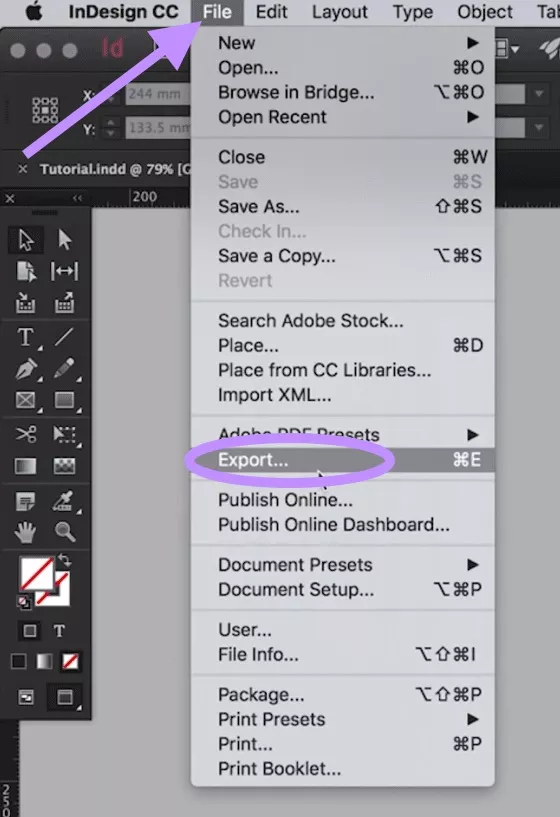Screen dimensions: 560x817
Task: Click the Y position input field
Action: pyautogui.click(x=158, y=128)
